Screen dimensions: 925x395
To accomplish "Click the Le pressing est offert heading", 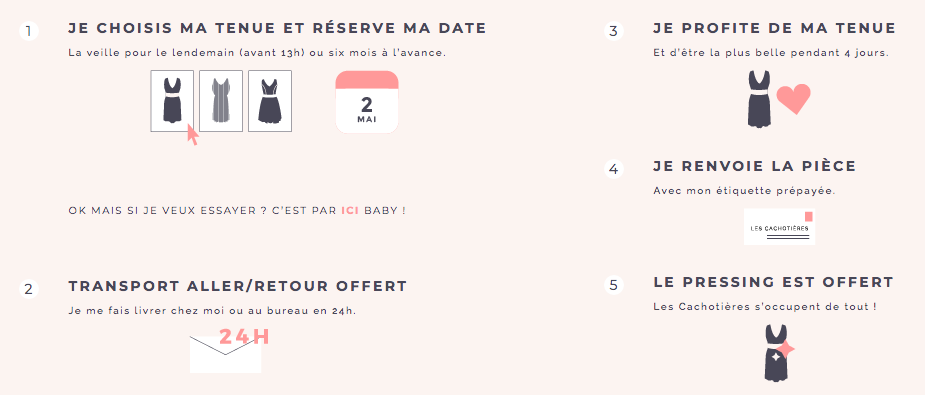I will point(773,282).
